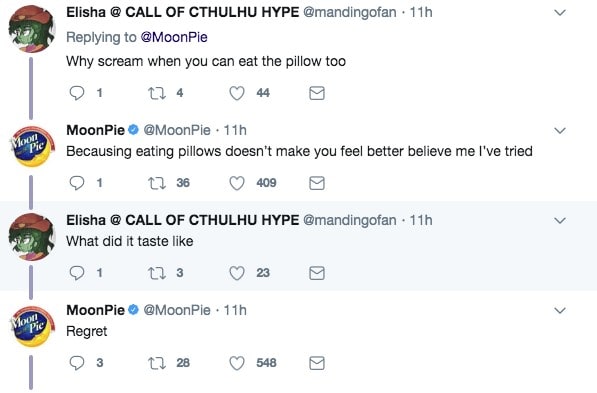This screenshot has width=597, height=393.
Task: Reply to 'What did it taste like' tweet
Action: pyautogui.click(x=77, y=273)
